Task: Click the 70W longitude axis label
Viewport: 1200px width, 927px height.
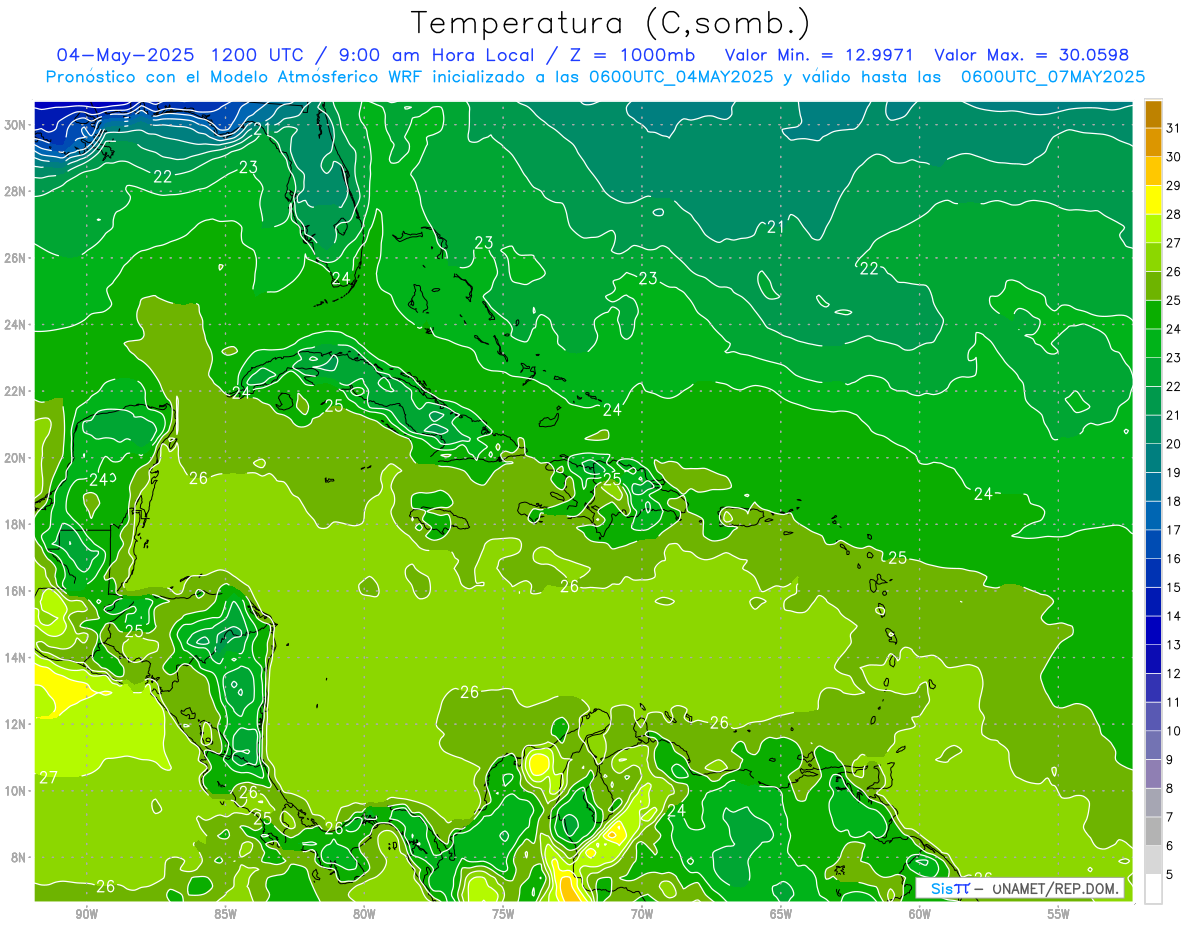Action: [x=642, y=914]
